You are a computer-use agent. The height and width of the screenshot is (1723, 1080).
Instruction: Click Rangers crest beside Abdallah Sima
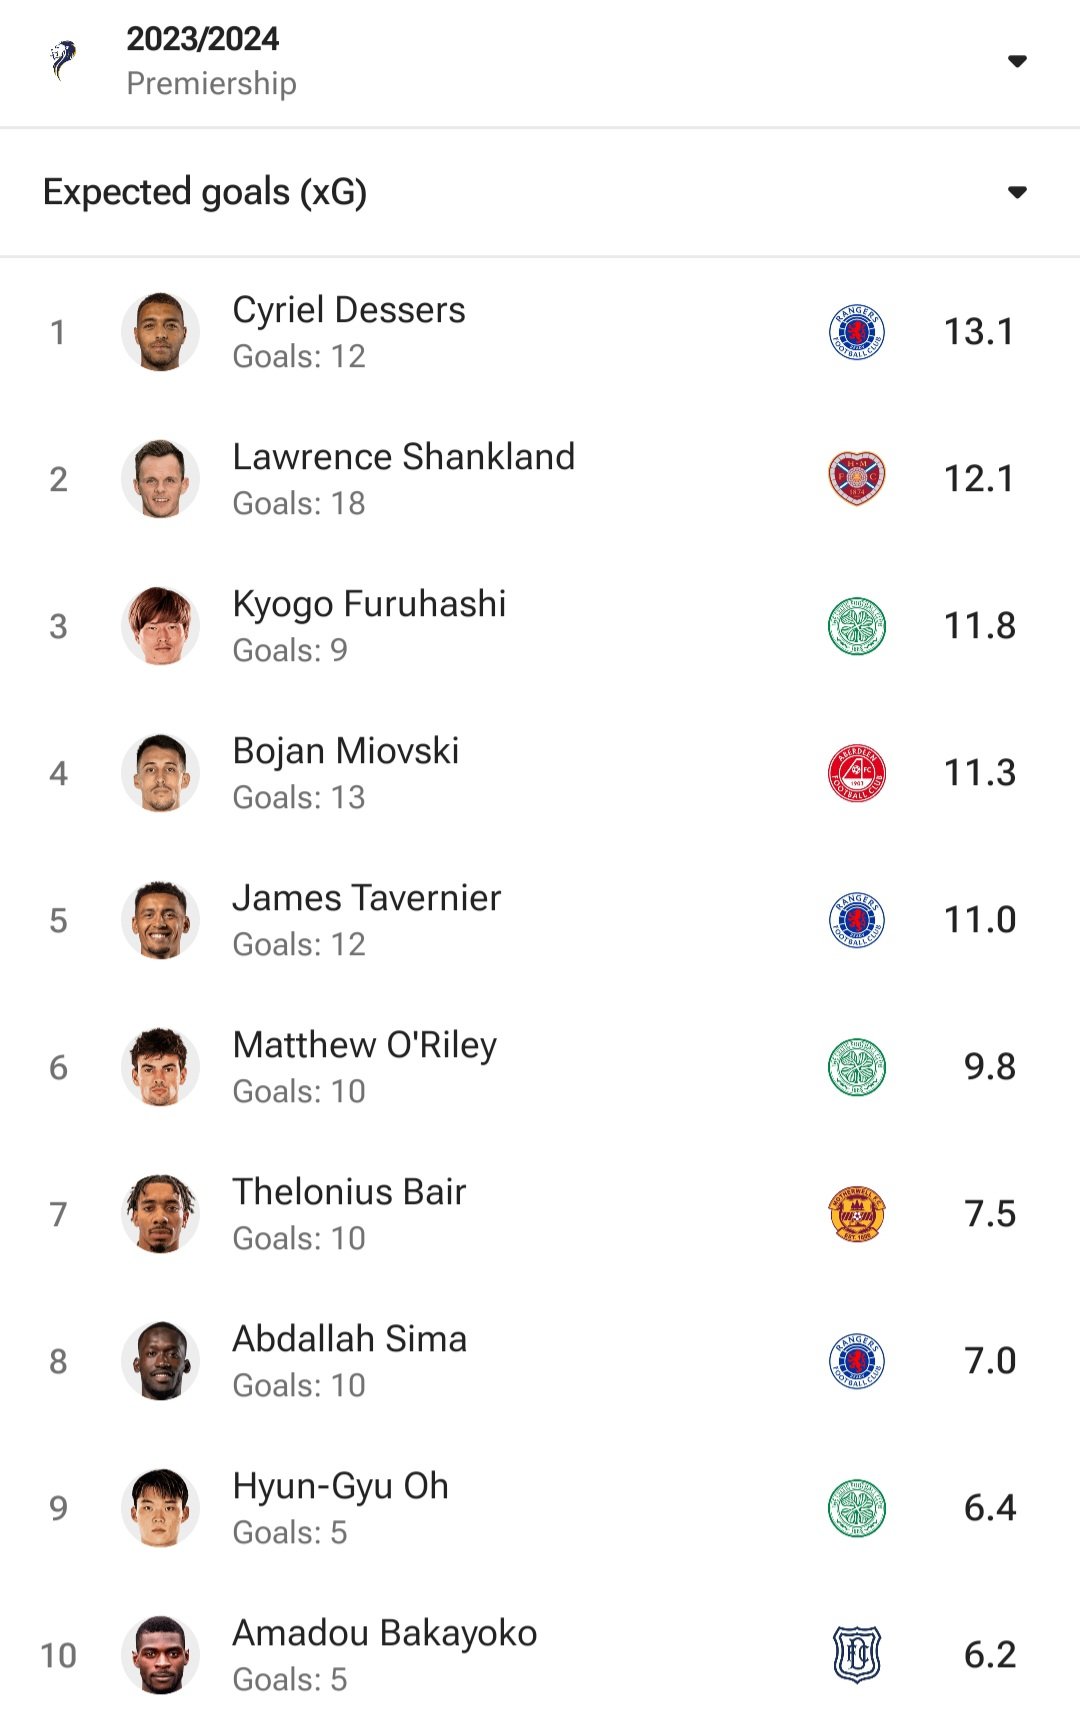click(857, 1361)
